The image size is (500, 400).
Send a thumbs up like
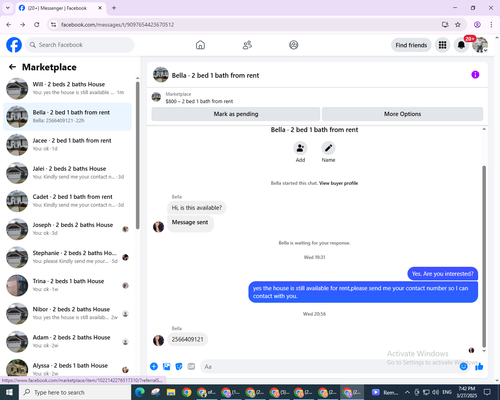pos(479,367)
